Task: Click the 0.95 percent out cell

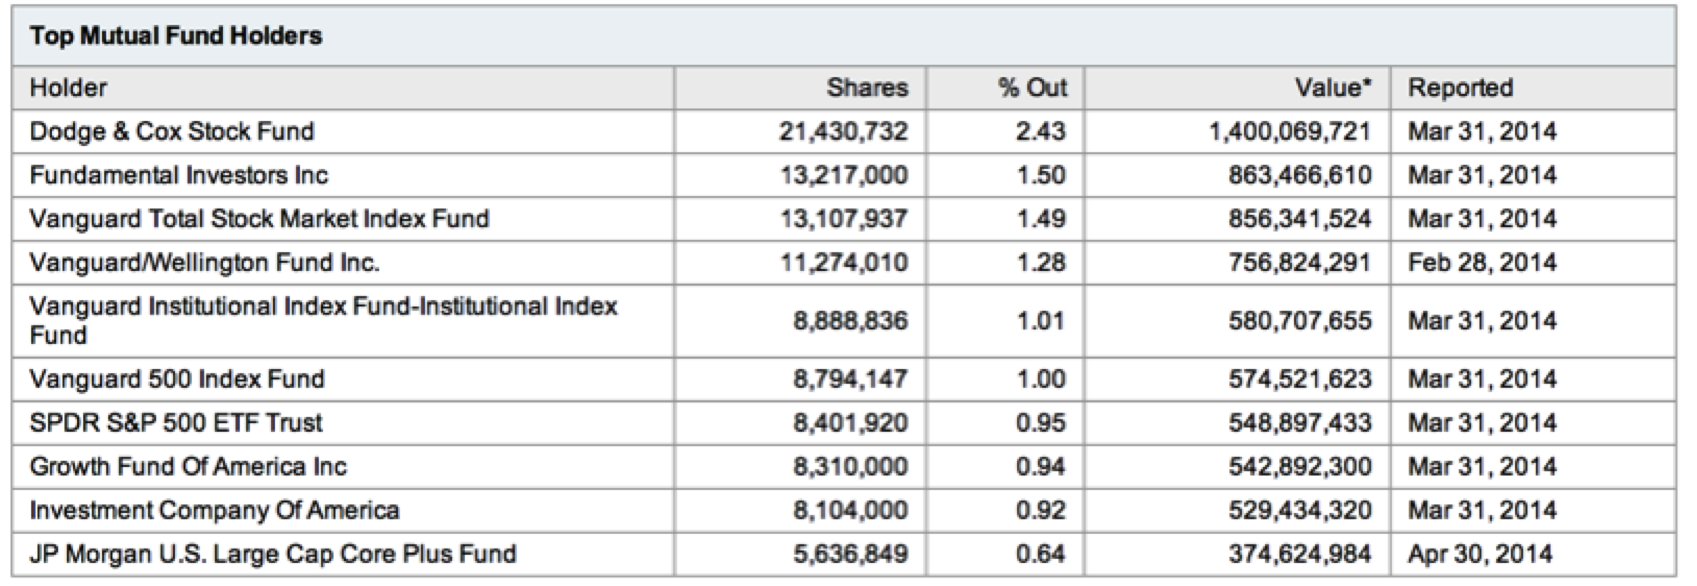Action: coord(1041,423)
